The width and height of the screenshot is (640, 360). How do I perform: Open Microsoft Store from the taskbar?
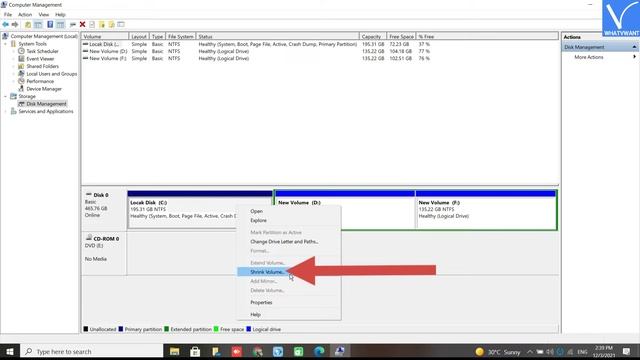195,351
